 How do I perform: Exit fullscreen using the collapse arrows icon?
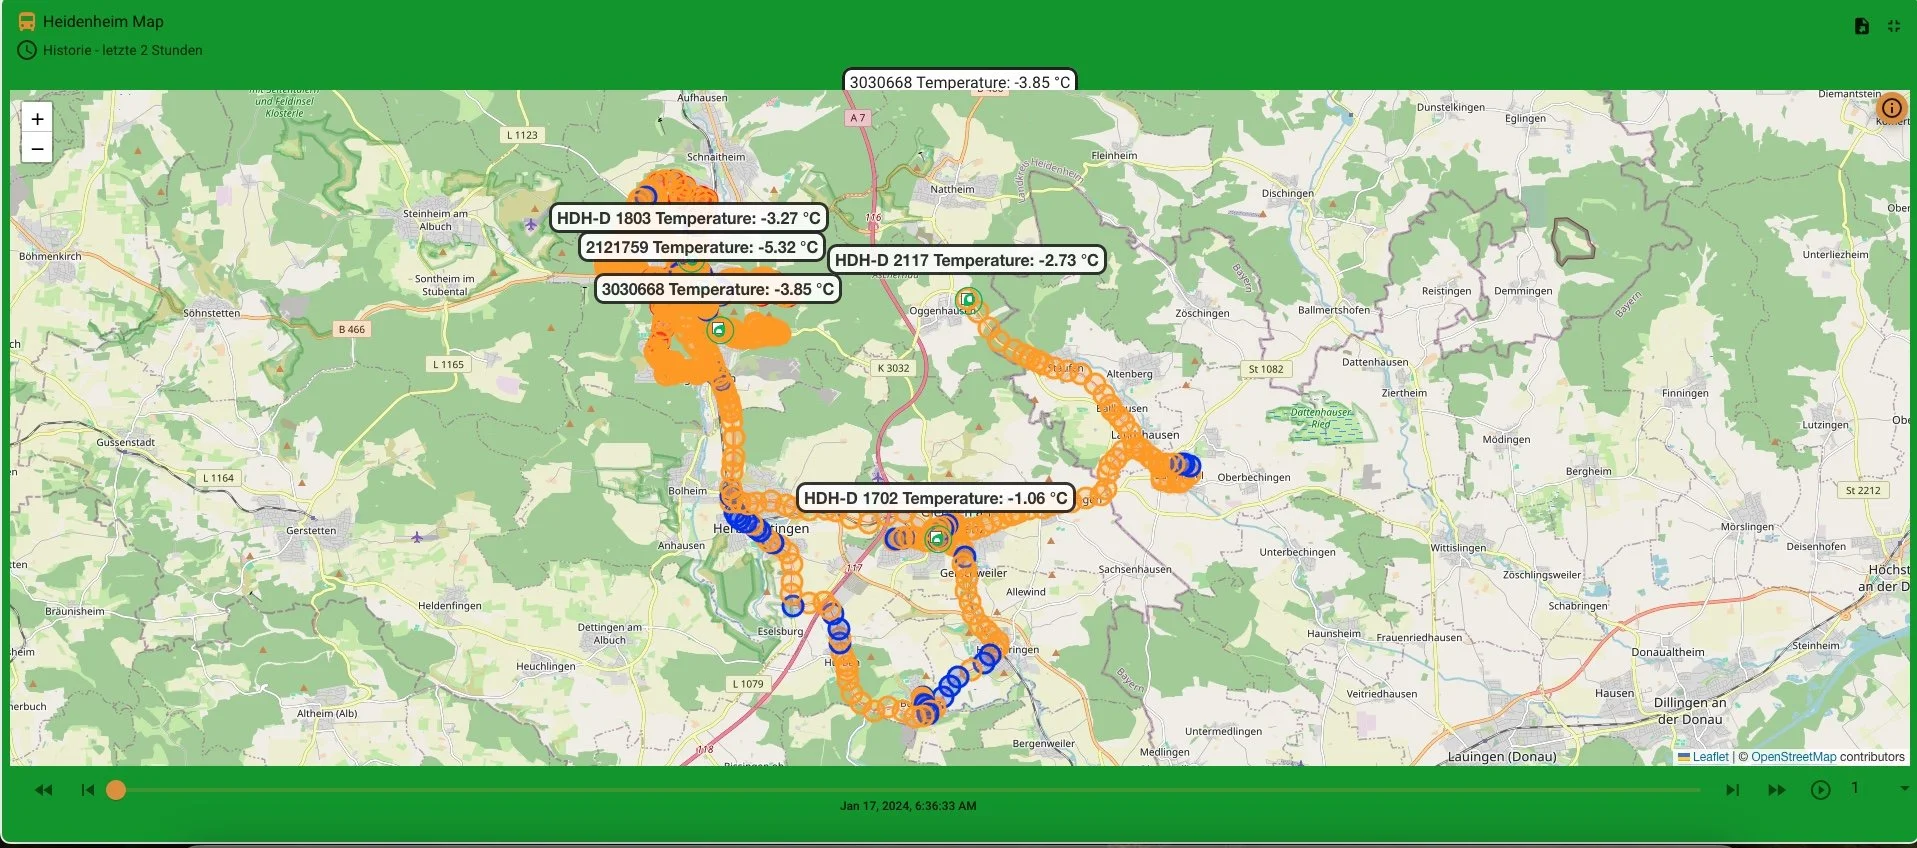point(1894,26)
